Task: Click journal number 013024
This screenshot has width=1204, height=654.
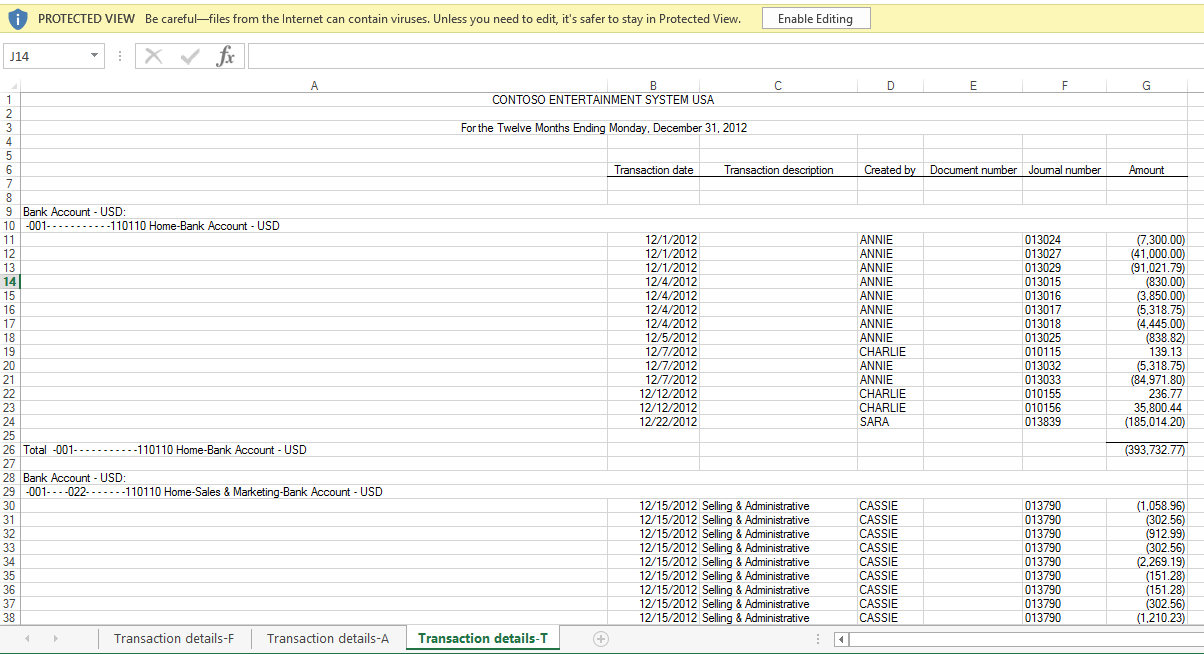Action: pos(1043,240)
